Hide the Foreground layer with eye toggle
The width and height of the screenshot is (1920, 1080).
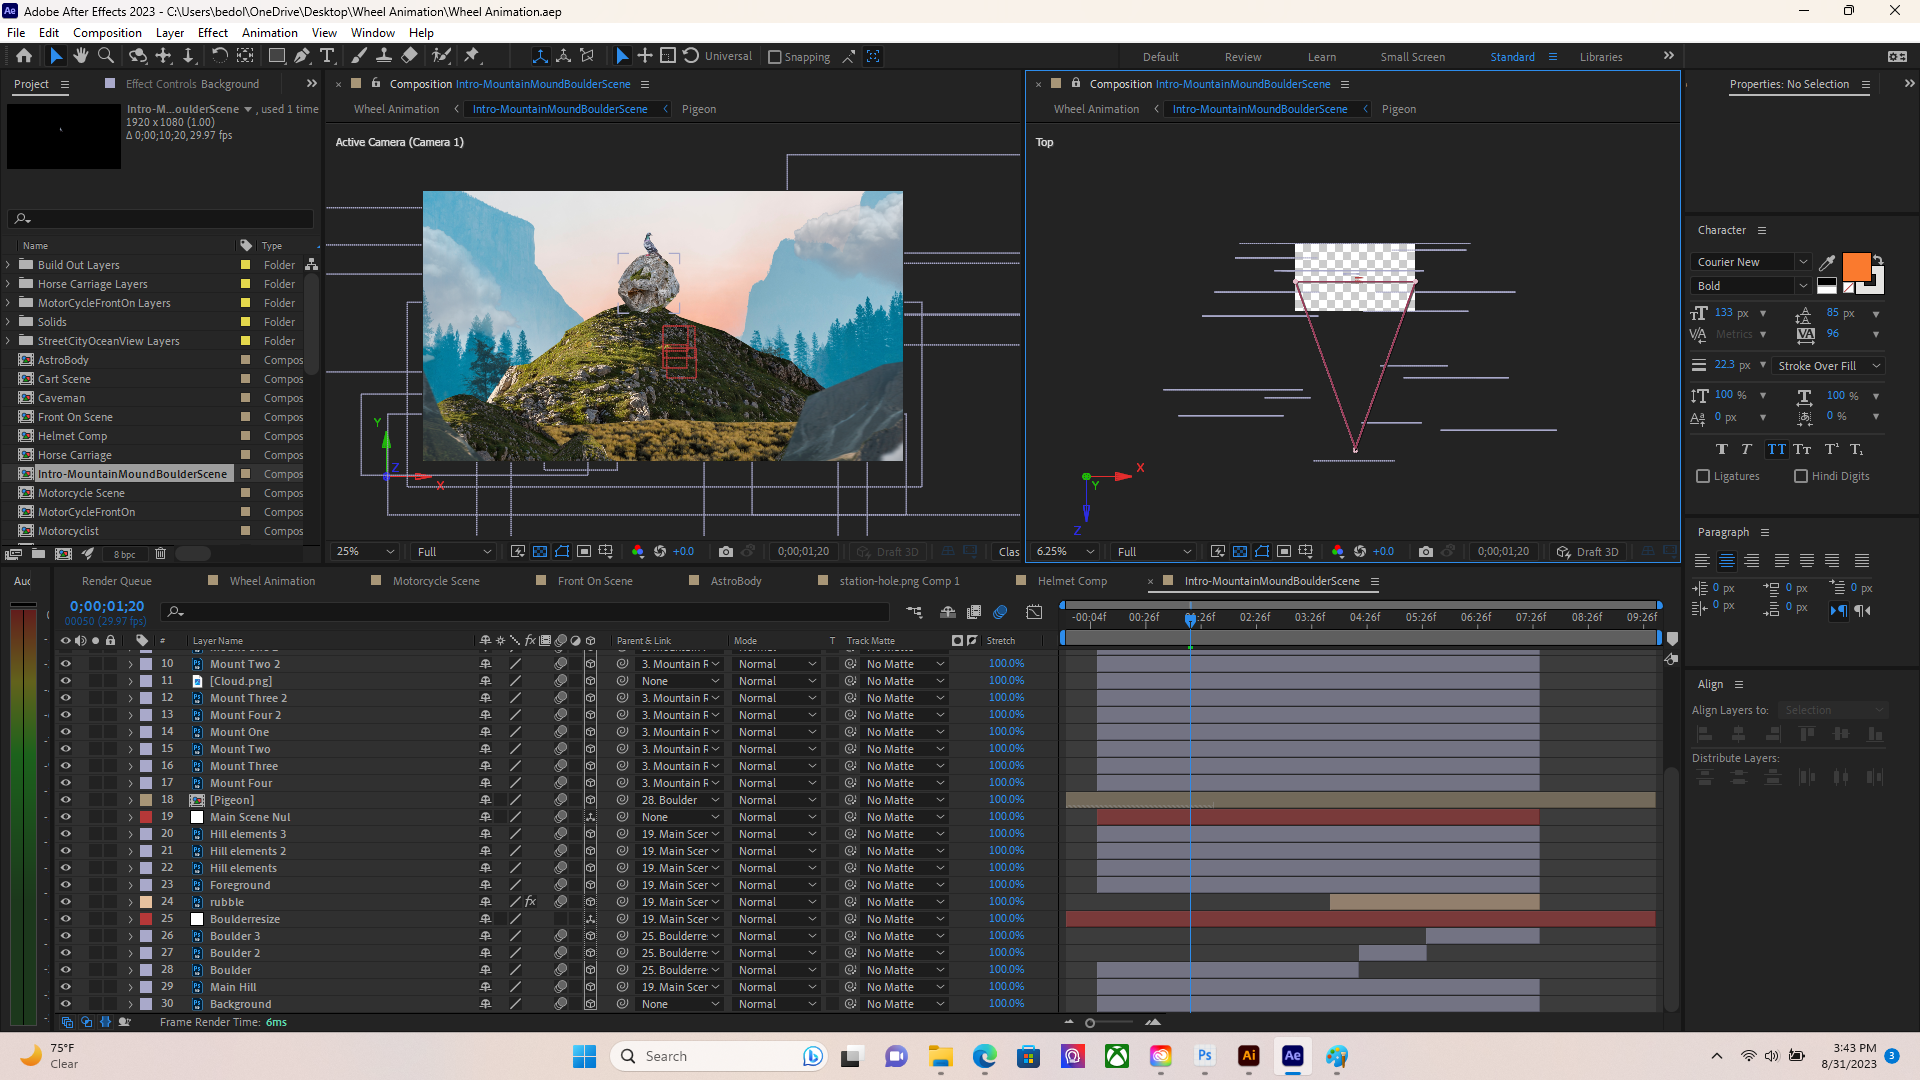(66, 885)
